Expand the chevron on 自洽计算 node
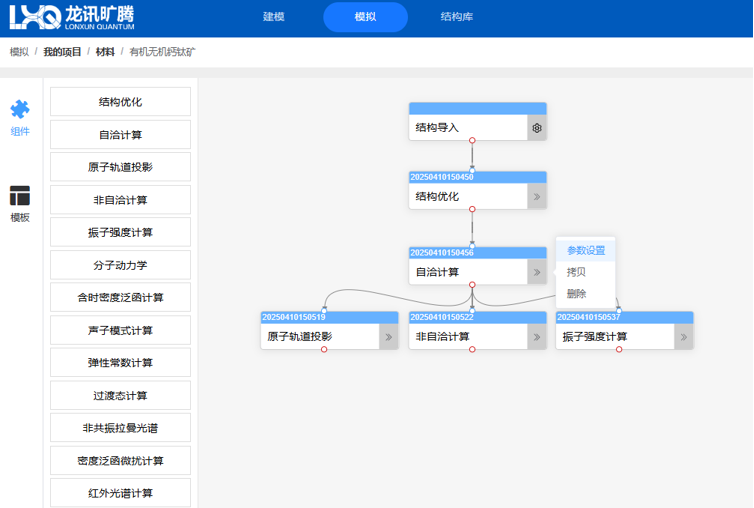Image resolution: width=754 pixels, height=508 pixels. (x=537, y=272)
